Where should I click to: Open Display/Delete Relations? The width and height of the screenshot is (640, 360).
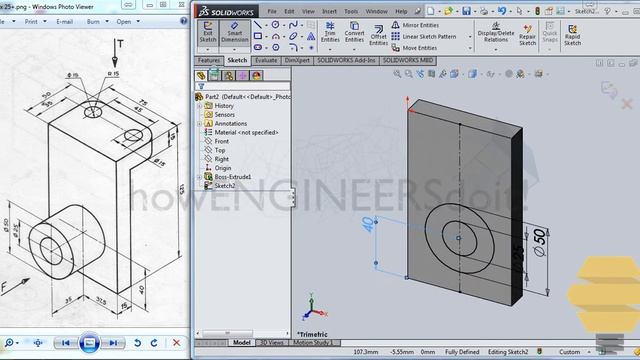(x=496, y=32)
